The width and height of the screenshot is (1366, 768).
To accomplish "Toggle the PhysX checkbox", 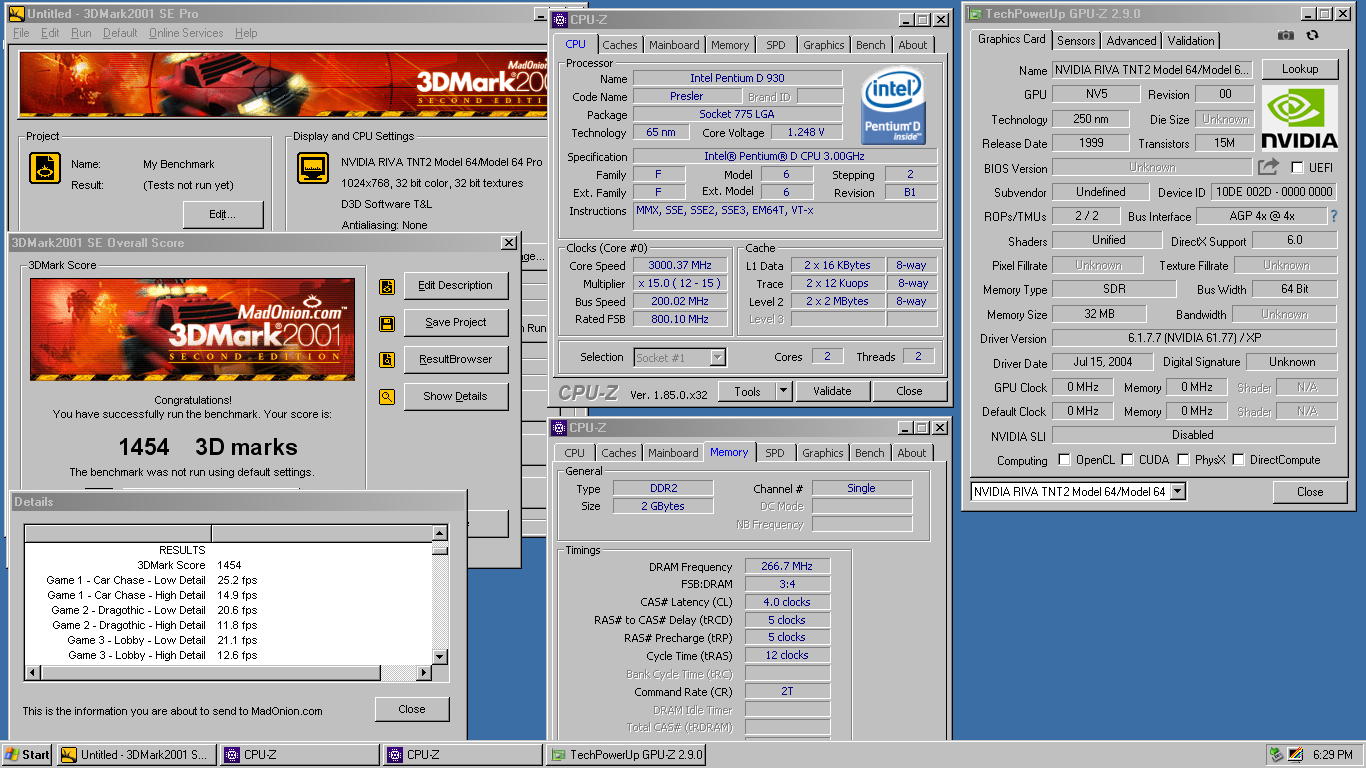I will click(x=1184, y=460).
